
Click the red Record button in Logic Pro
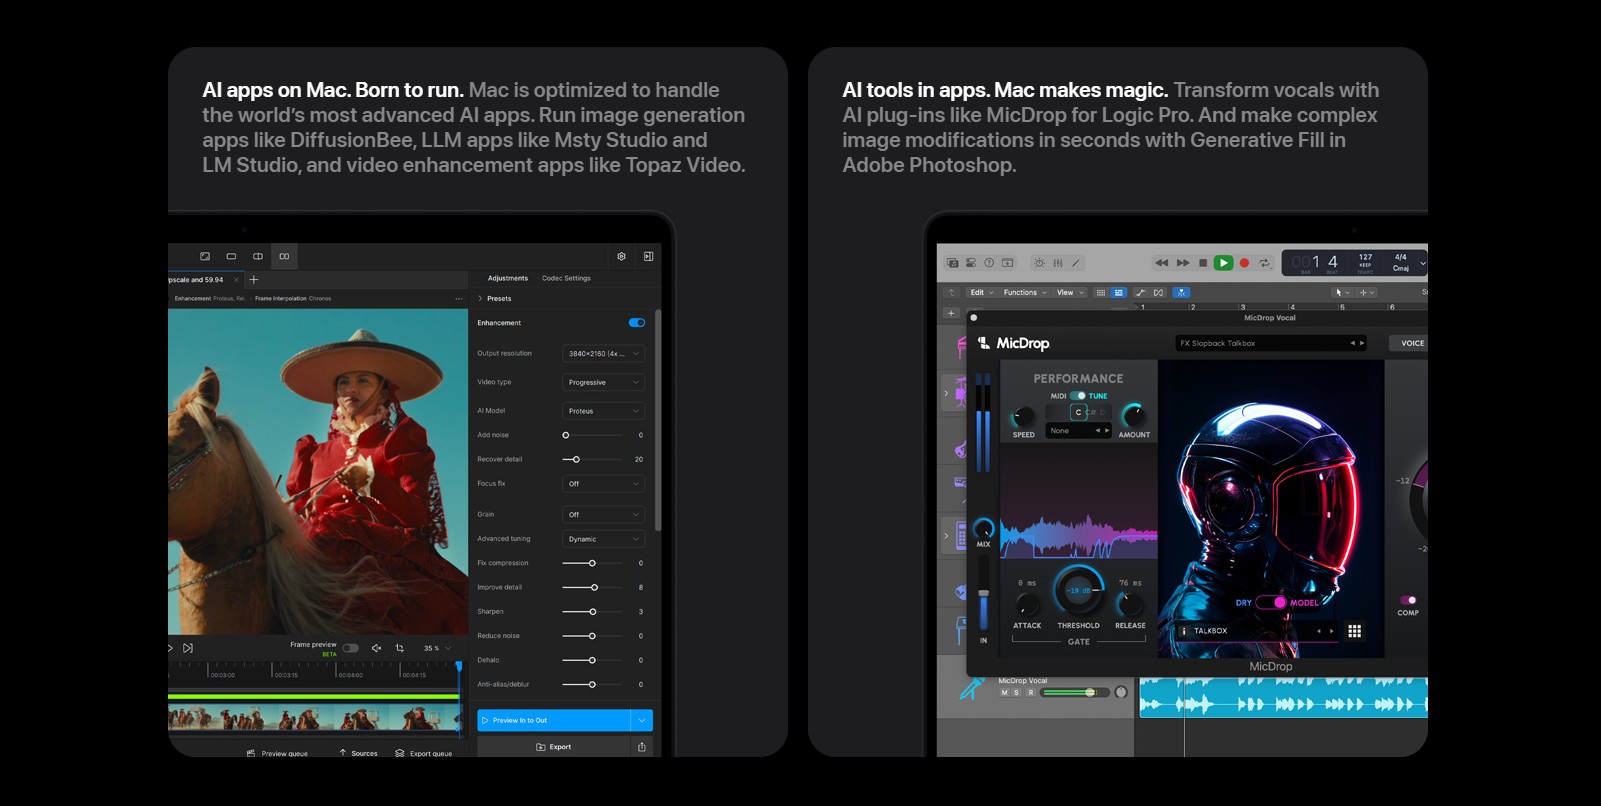[x=1244, y=263]
